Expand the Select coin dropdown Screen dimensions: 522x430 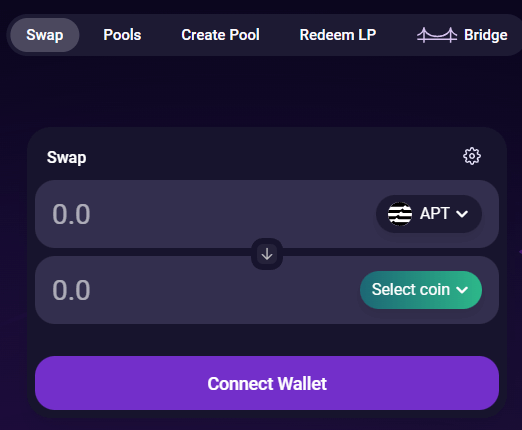(421, 290)
